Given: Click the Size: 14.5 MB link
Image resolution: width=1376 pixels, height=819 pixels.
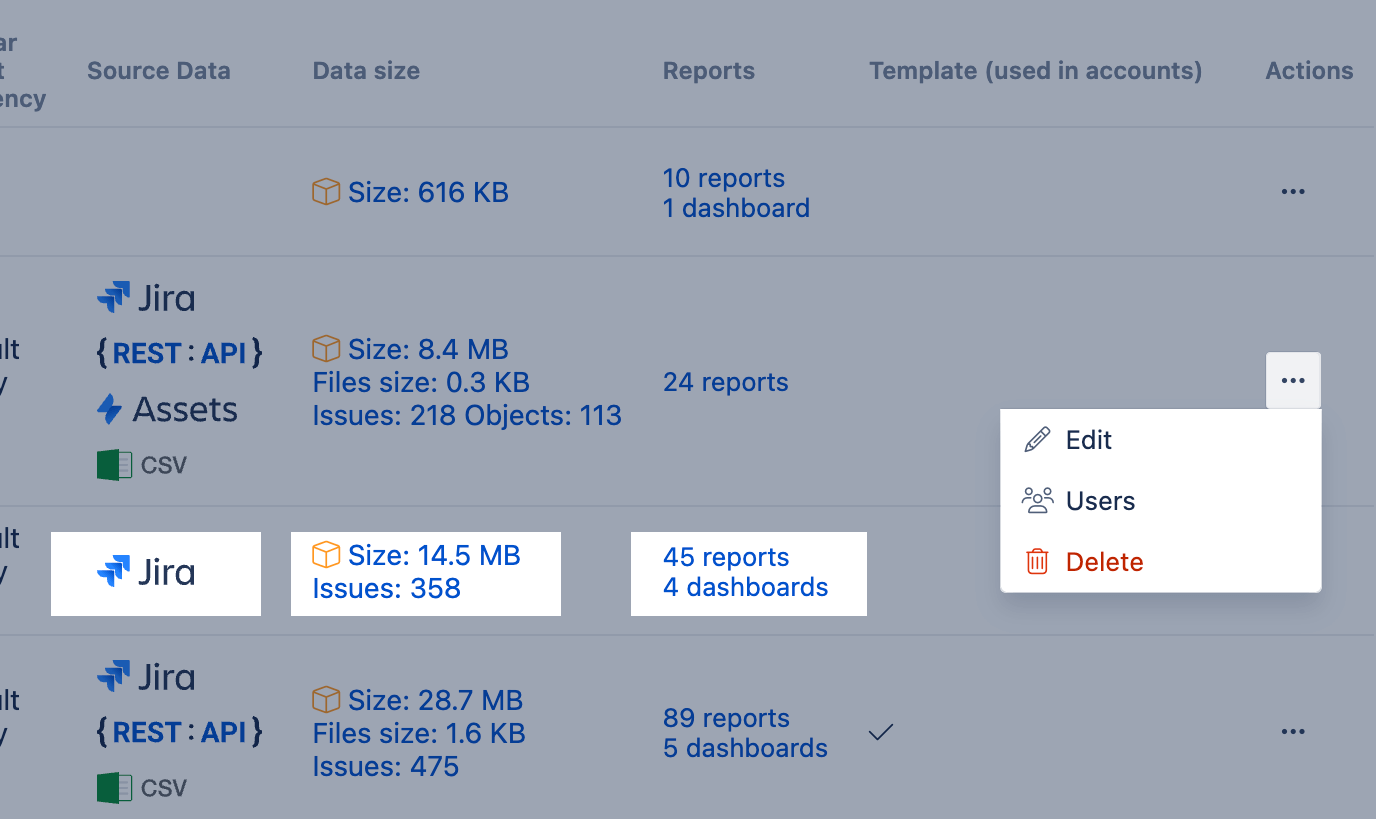Looking at the screenshot, I should click(434, 555).
